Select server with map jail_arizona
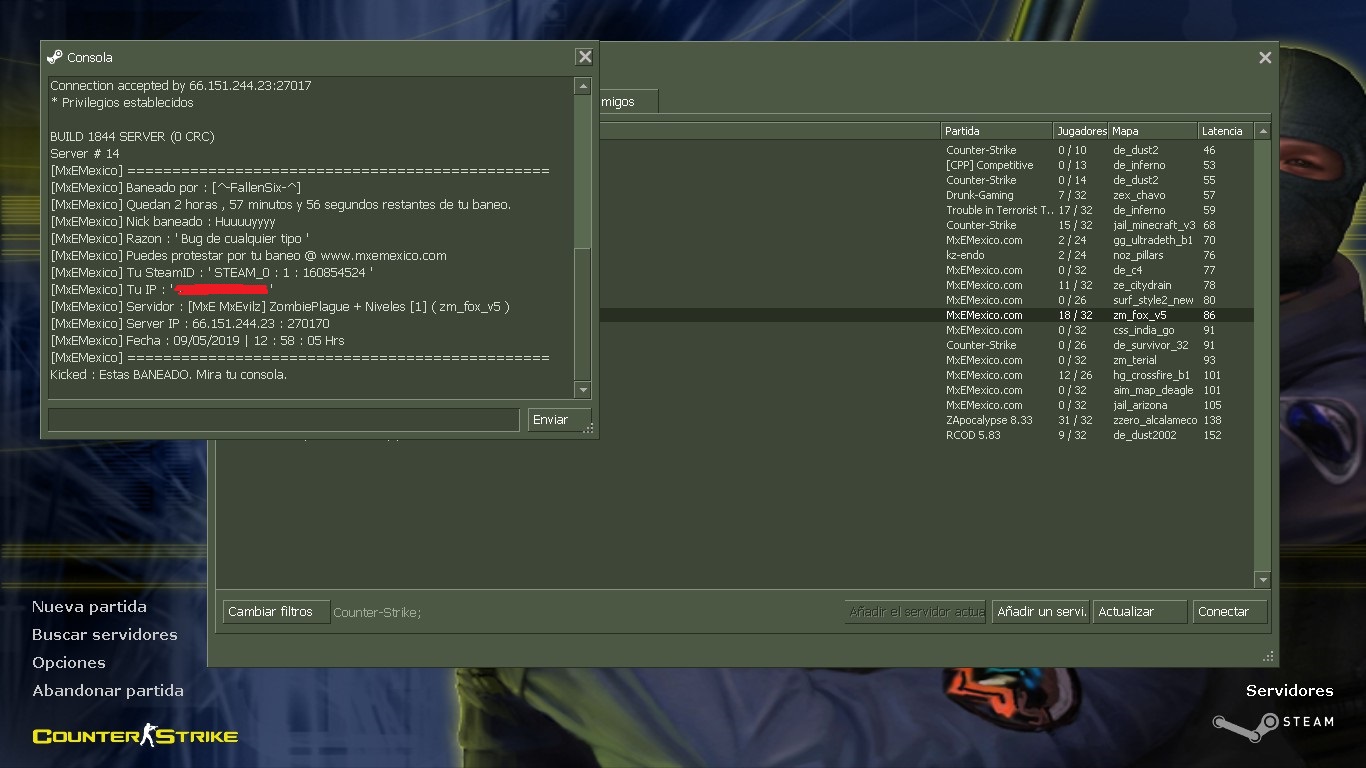1366x768 pixels. pyautogui.click(x=925, y=405)
